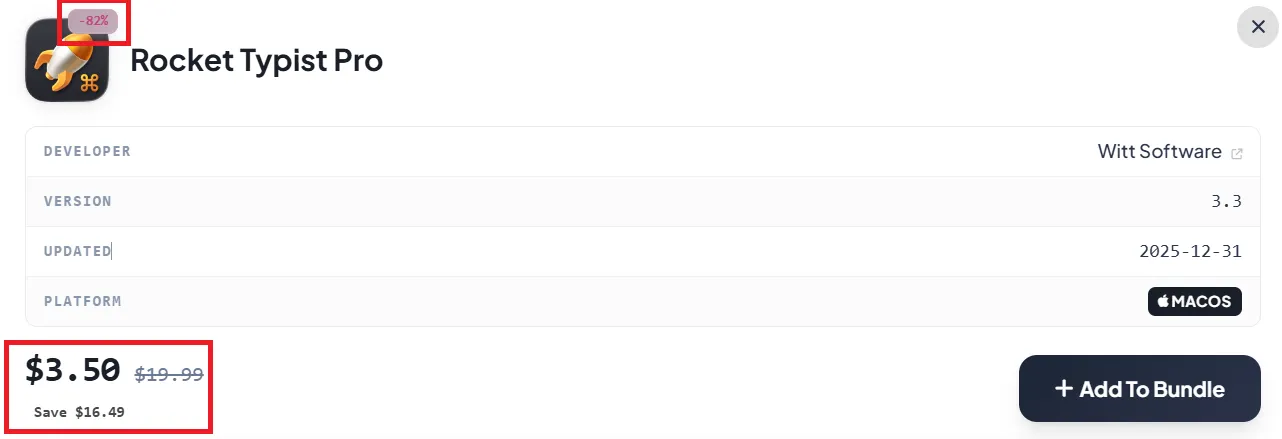Image resolution: width=1282 pixels, height=439 pixels.
Task: Click the updated date 2025-12-31
Action: 1190,251
